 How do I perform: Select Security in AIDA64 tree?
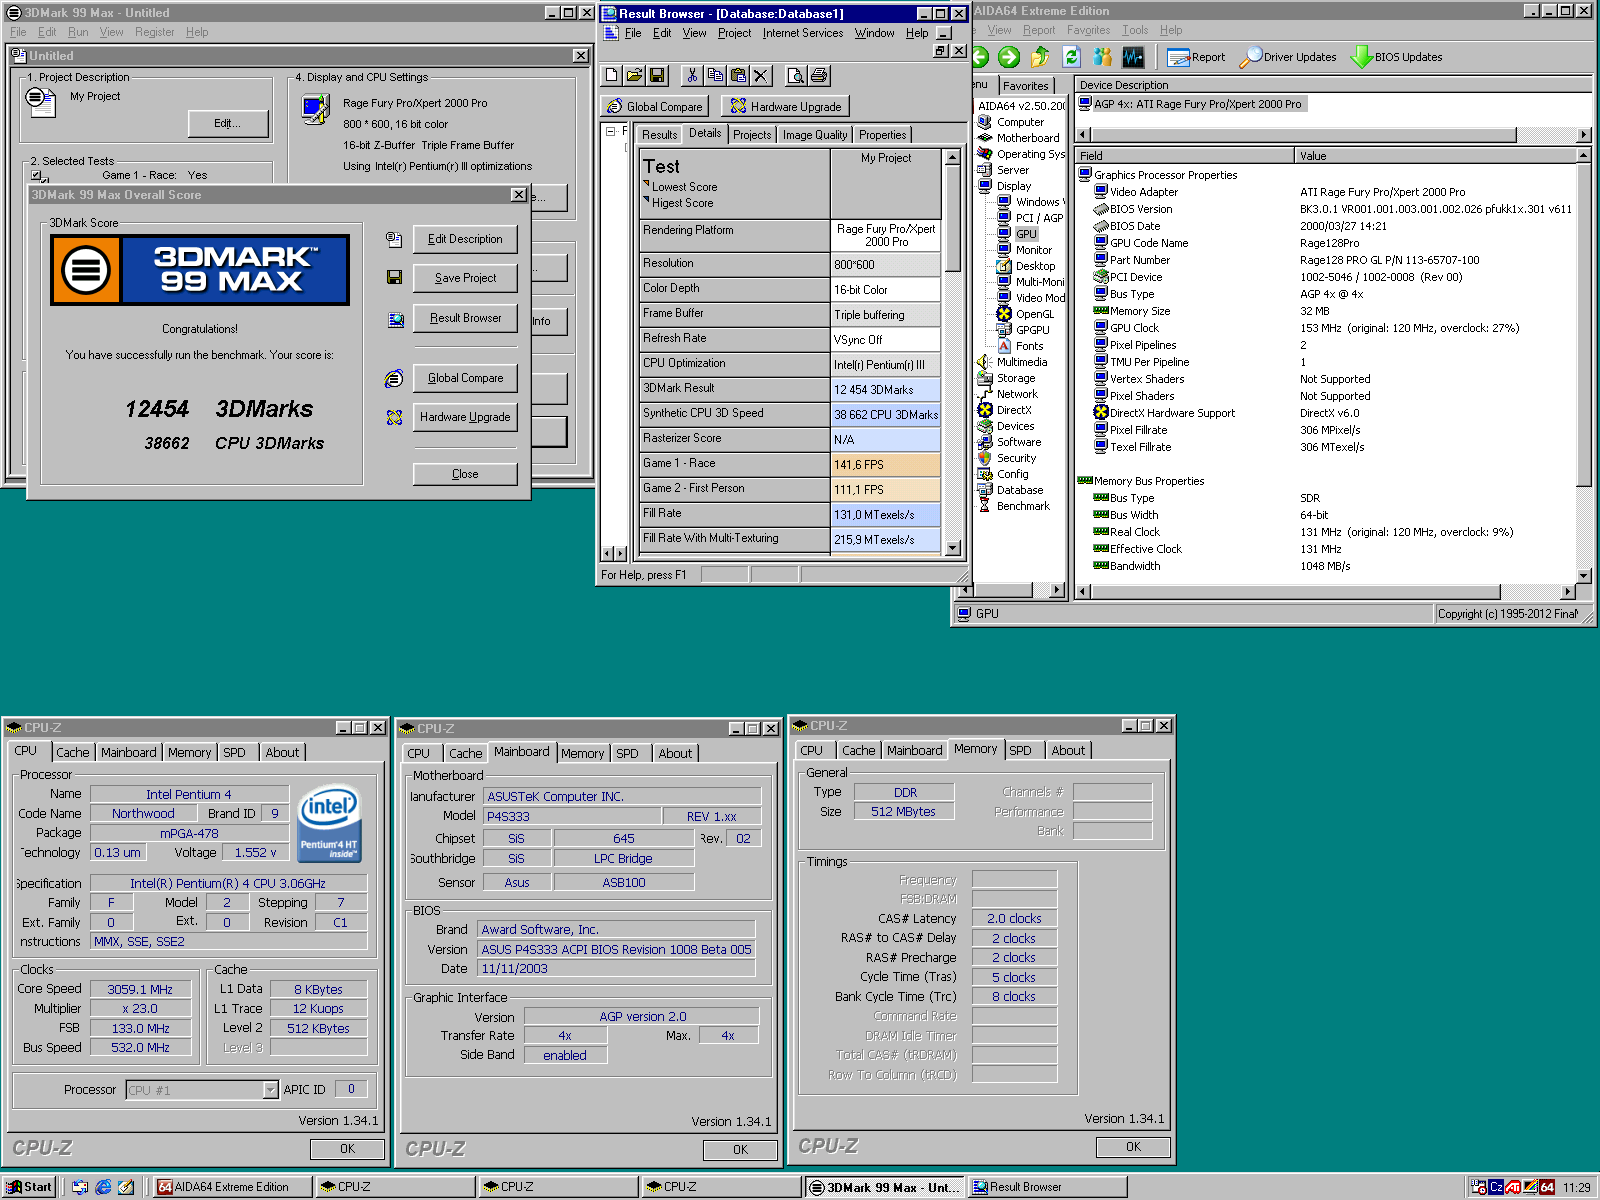coord(1016,458)
